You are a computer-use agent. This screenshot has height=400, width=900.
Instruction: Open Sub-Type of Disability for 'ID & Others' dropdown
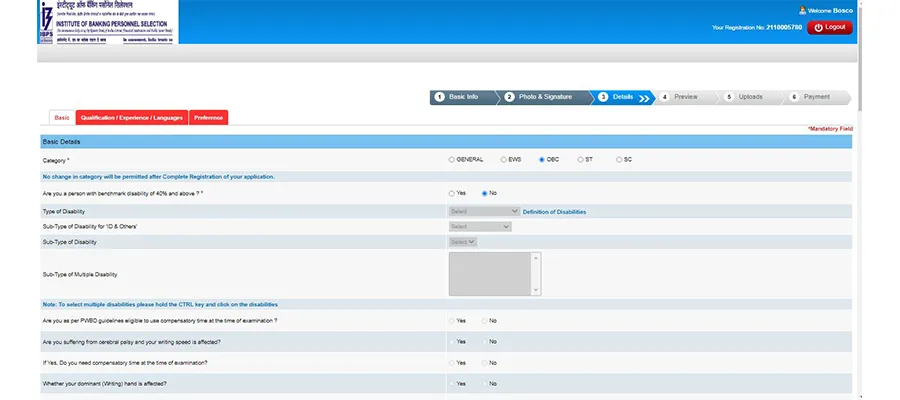pyautogui.click(x=480, y=227)
